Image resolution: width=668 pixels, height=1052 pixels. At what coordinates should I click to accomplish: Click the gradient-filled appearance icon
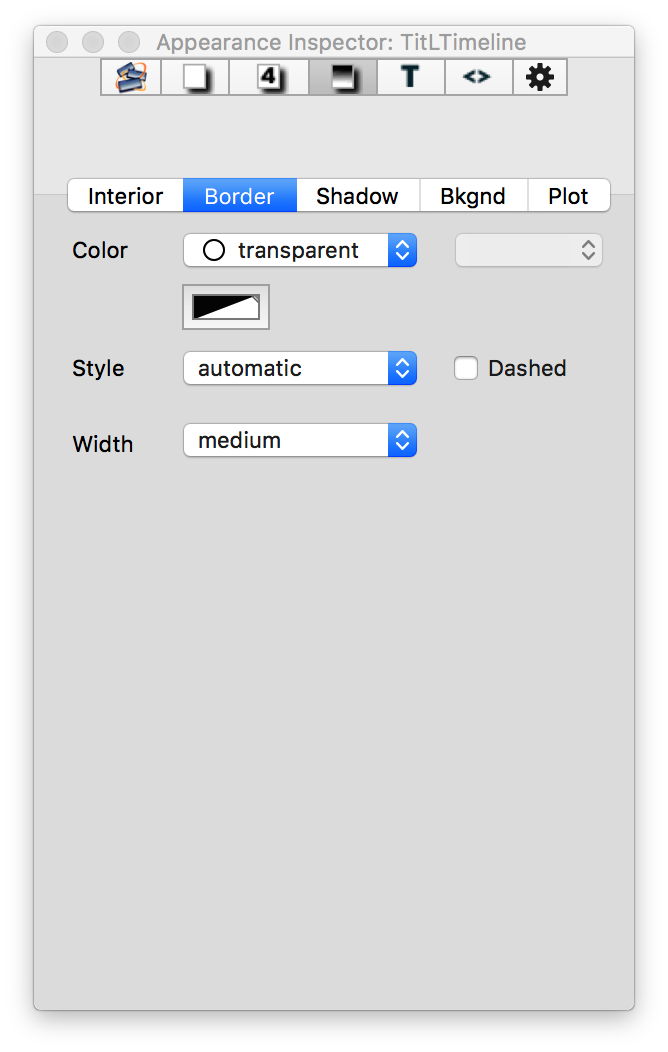coord(342,77)
